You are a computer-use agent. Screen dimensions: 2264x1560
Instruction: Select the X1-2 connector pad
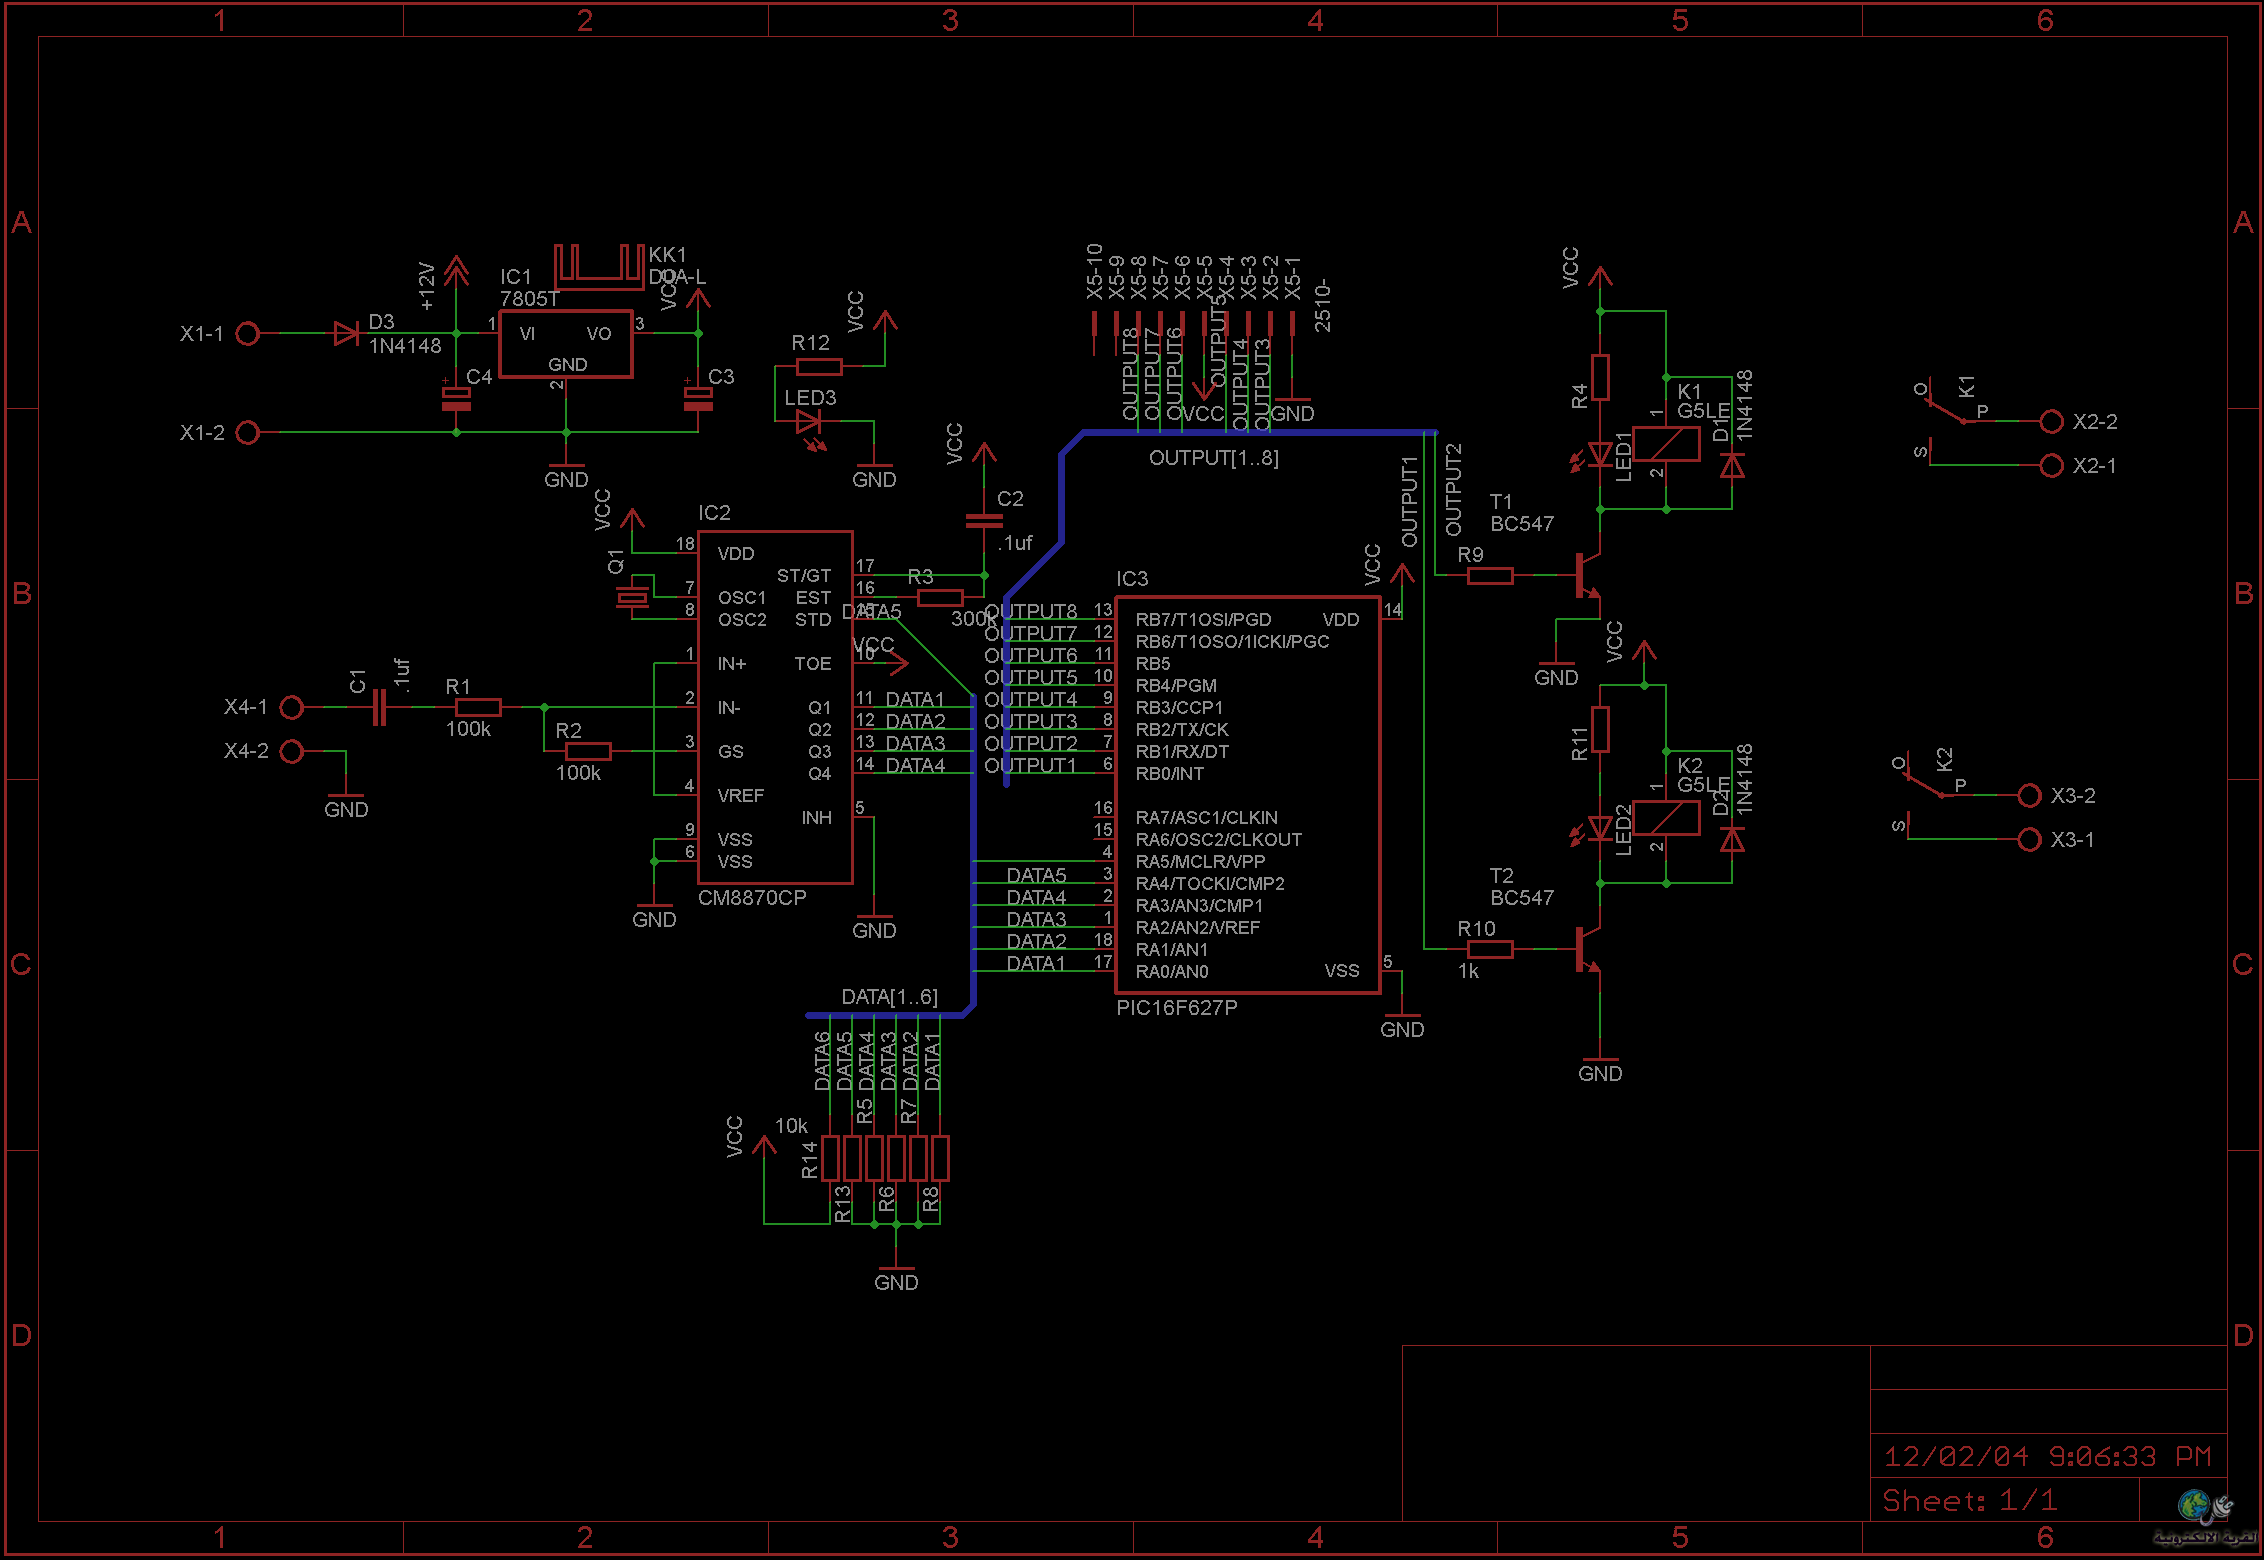point(248,433)
